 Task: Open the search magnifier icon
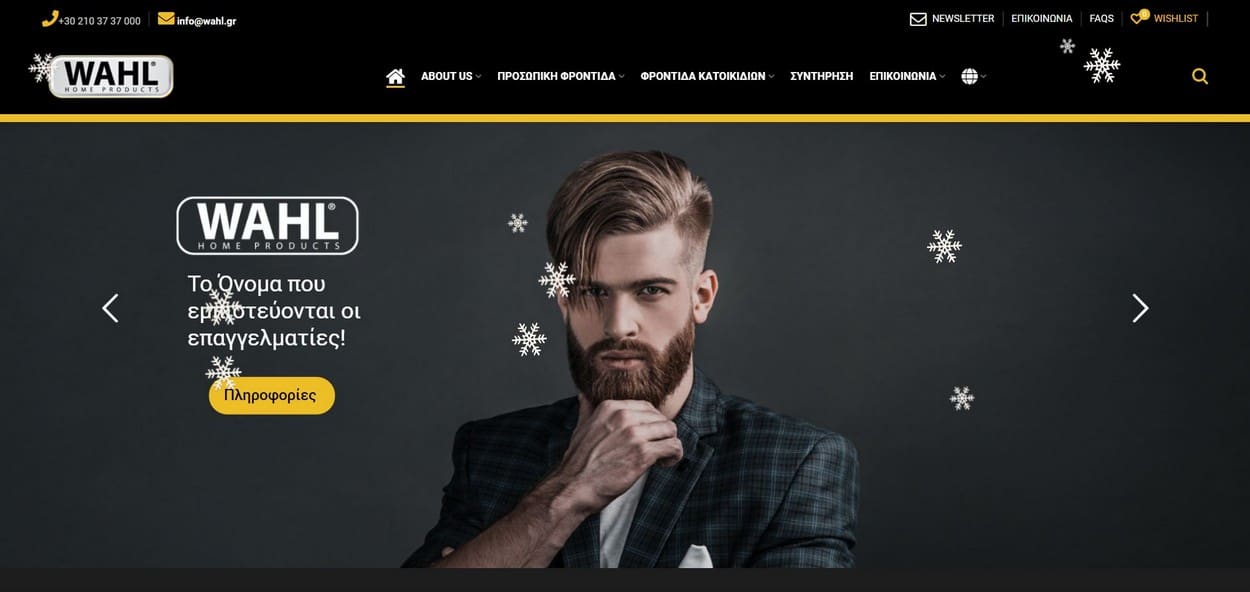[x=1200, y=76]
